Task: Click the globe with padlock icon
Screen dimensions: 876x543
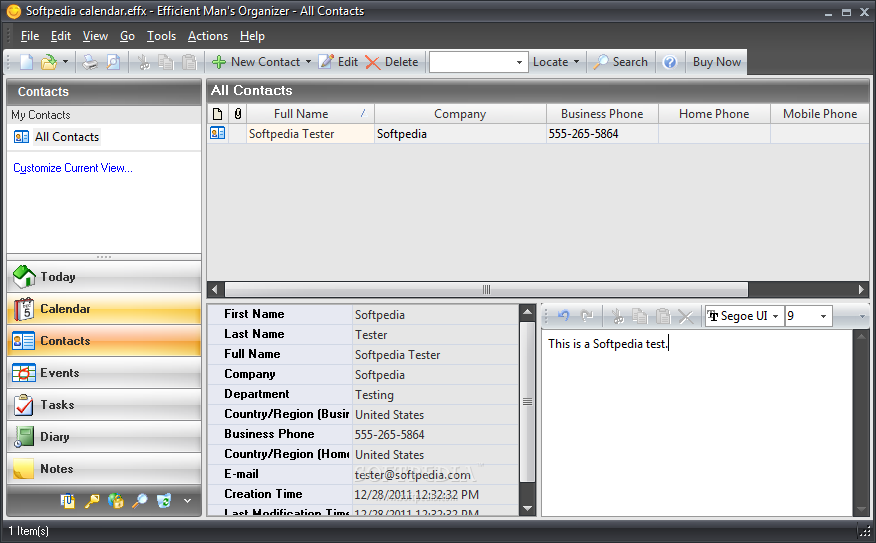Action: coord(116,501)
